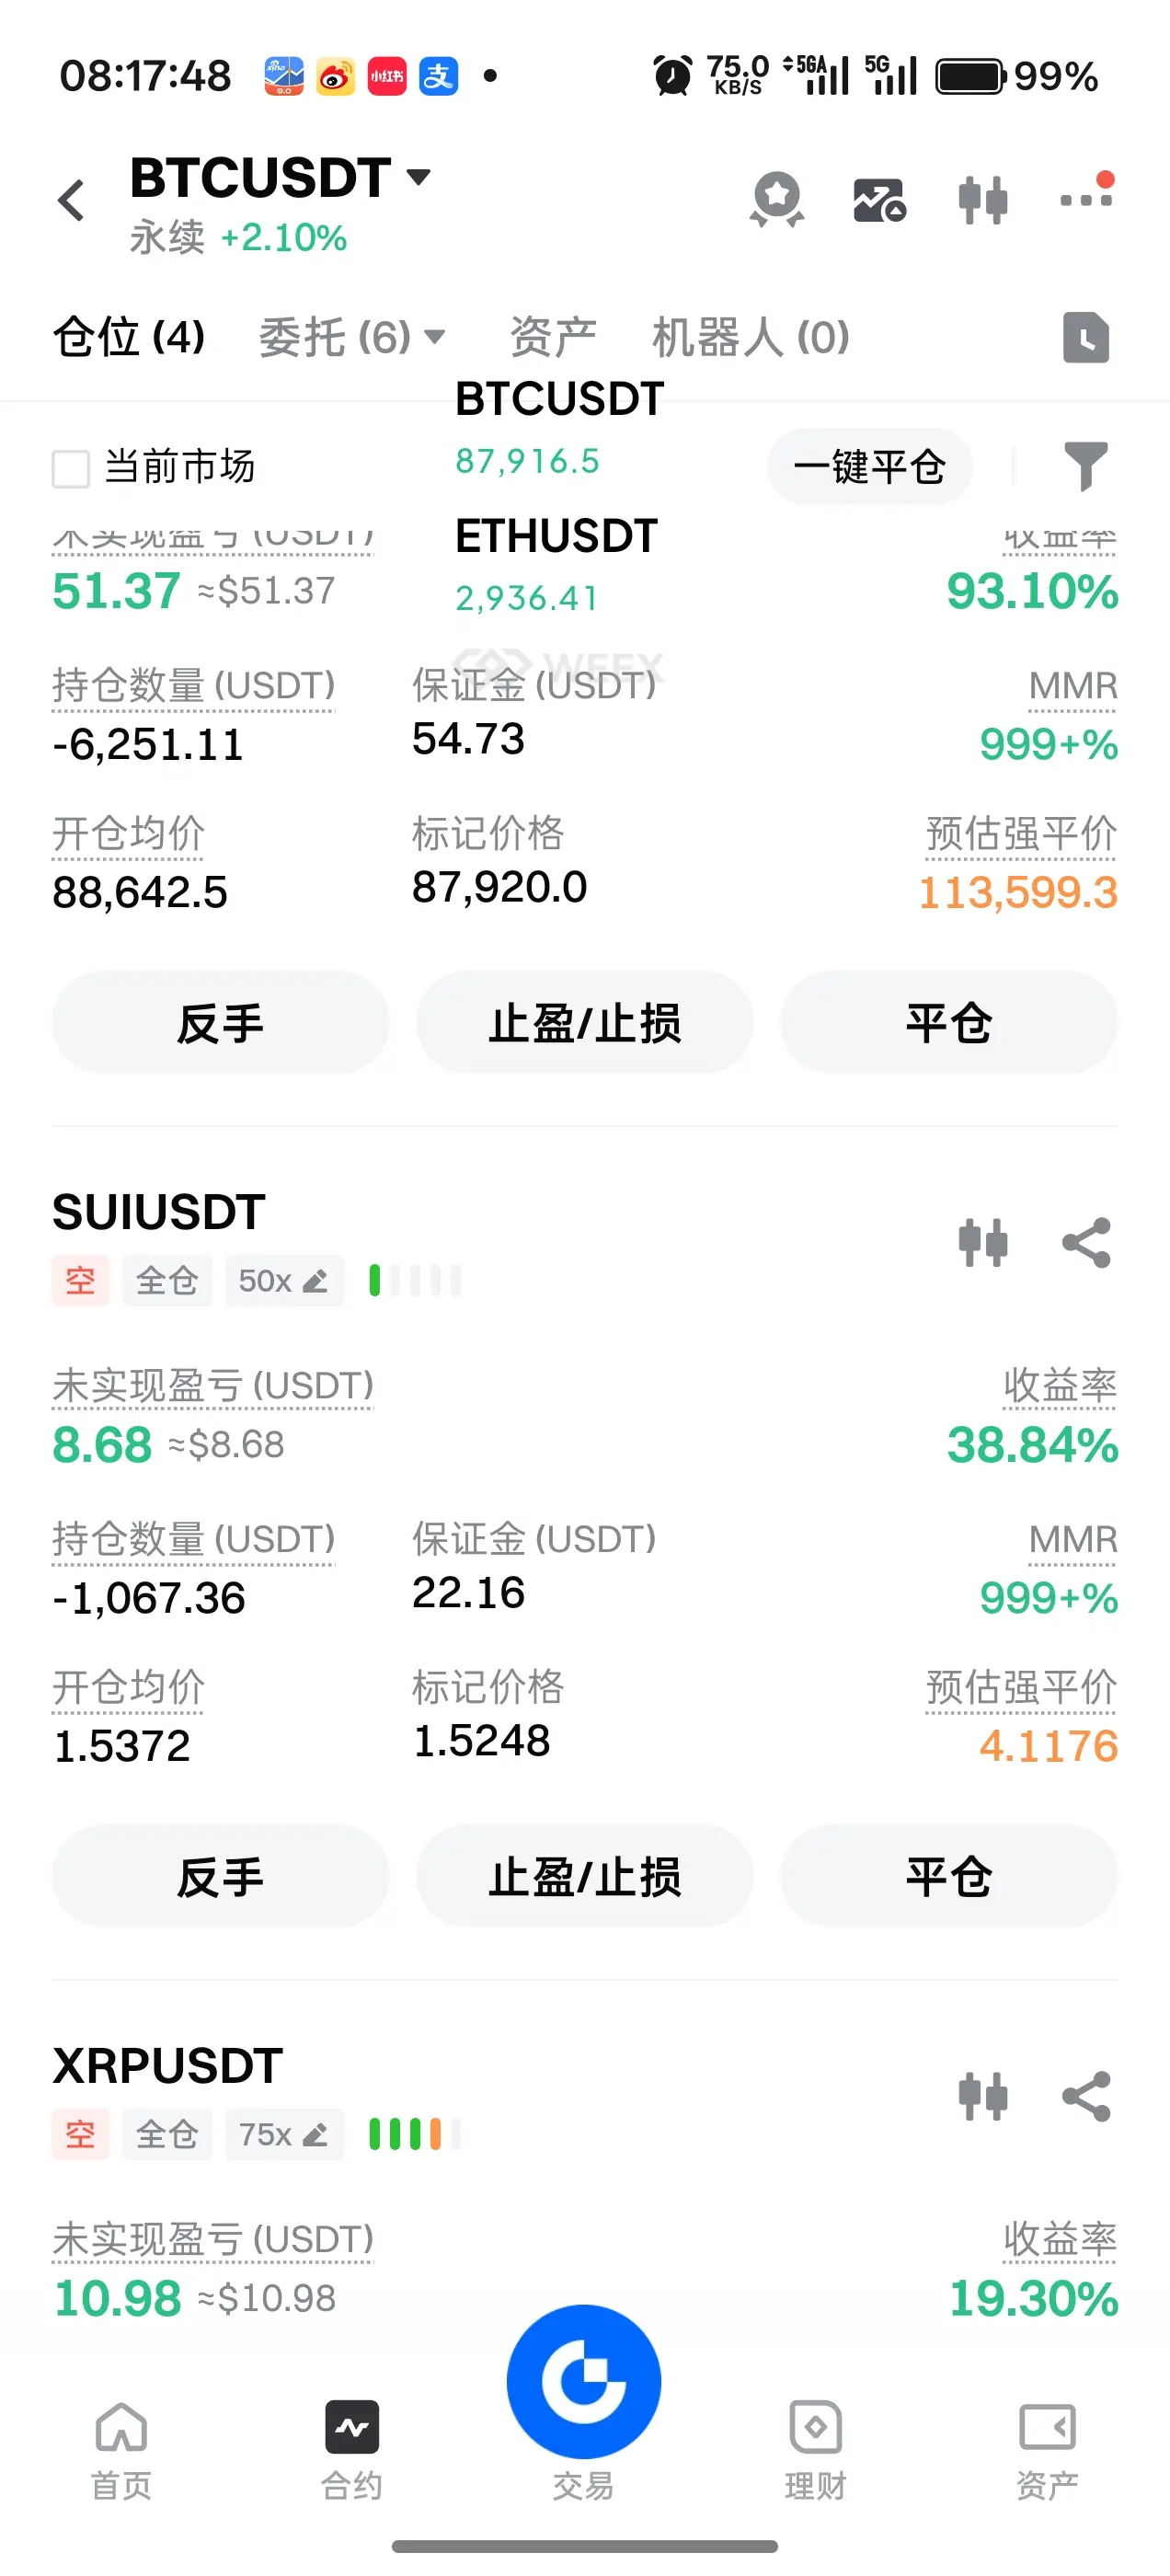
Task: Open candlestick chart icon in header
Action: (983, 200)
